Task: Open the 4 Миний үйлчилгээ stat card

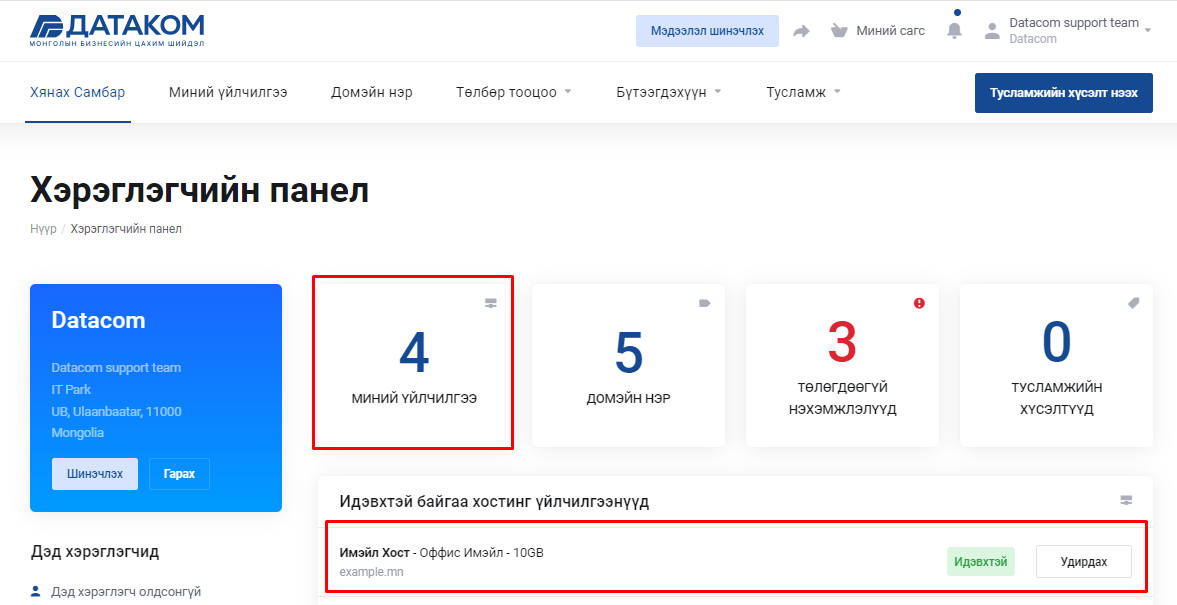Action: 414,366
